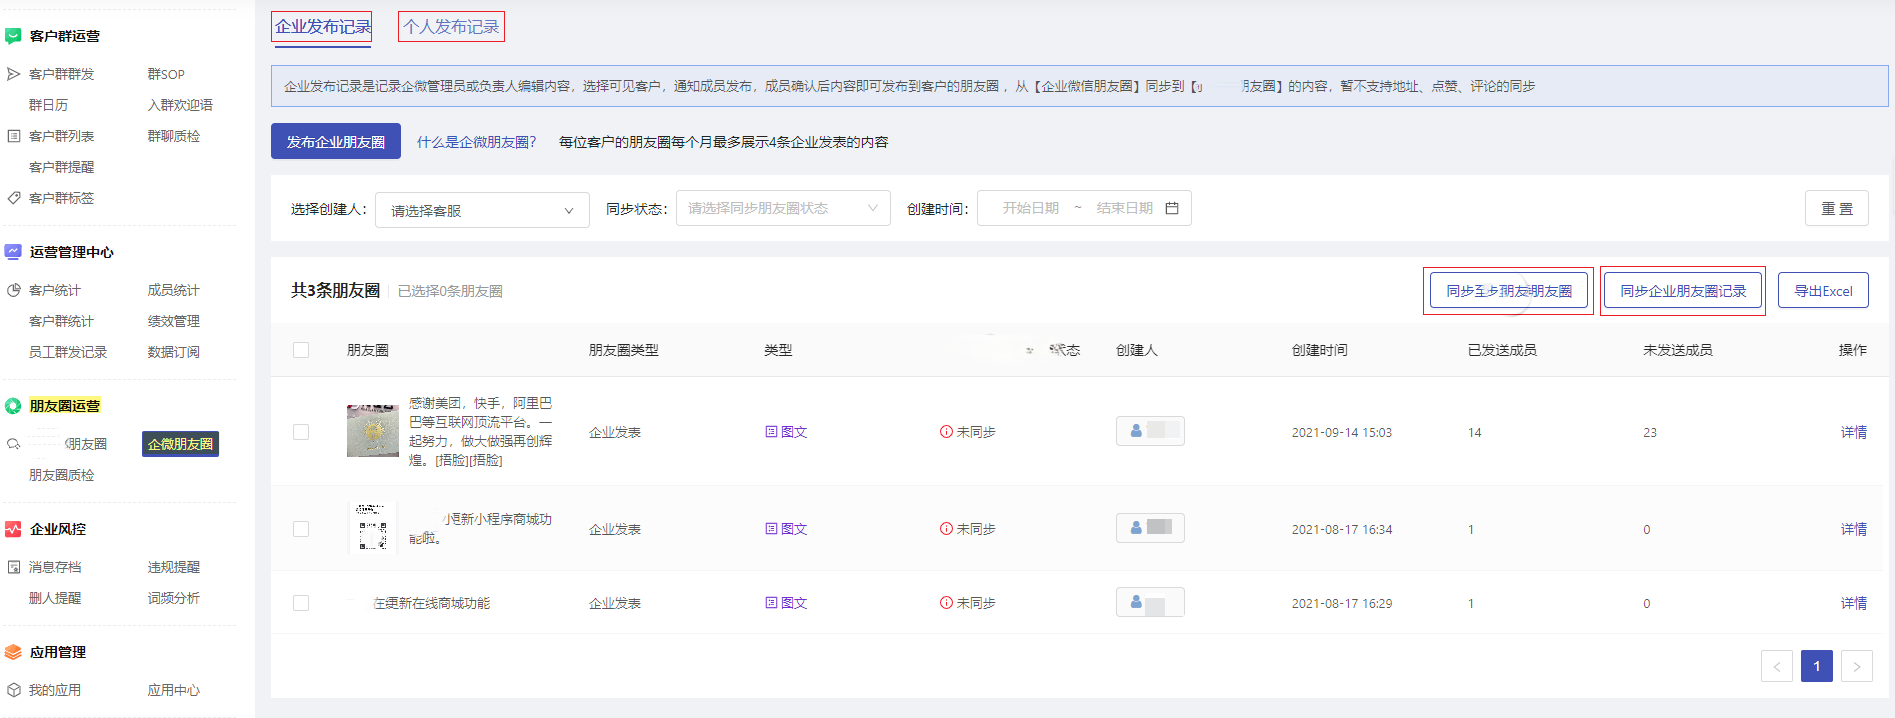
Task: Click the icon beside 朋友圈 sidebar item
Action: pos(14,444)
